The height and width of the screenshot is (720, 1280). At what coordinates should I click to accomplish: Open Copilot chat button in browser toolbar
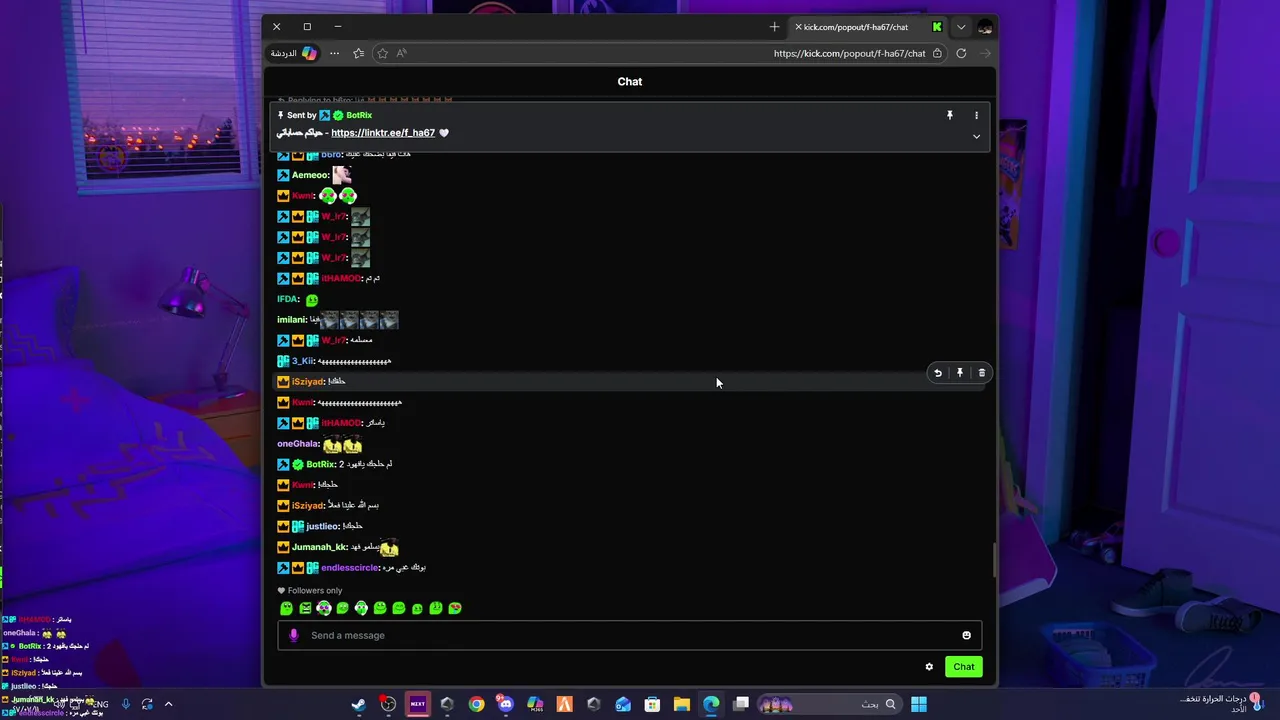(295, 53)
